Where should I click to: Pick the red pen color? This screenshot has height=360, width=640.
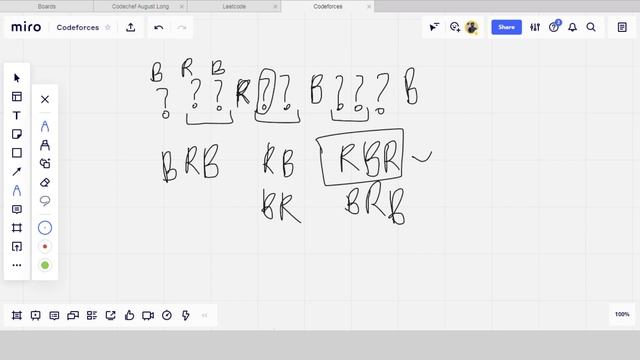(45, 247)
